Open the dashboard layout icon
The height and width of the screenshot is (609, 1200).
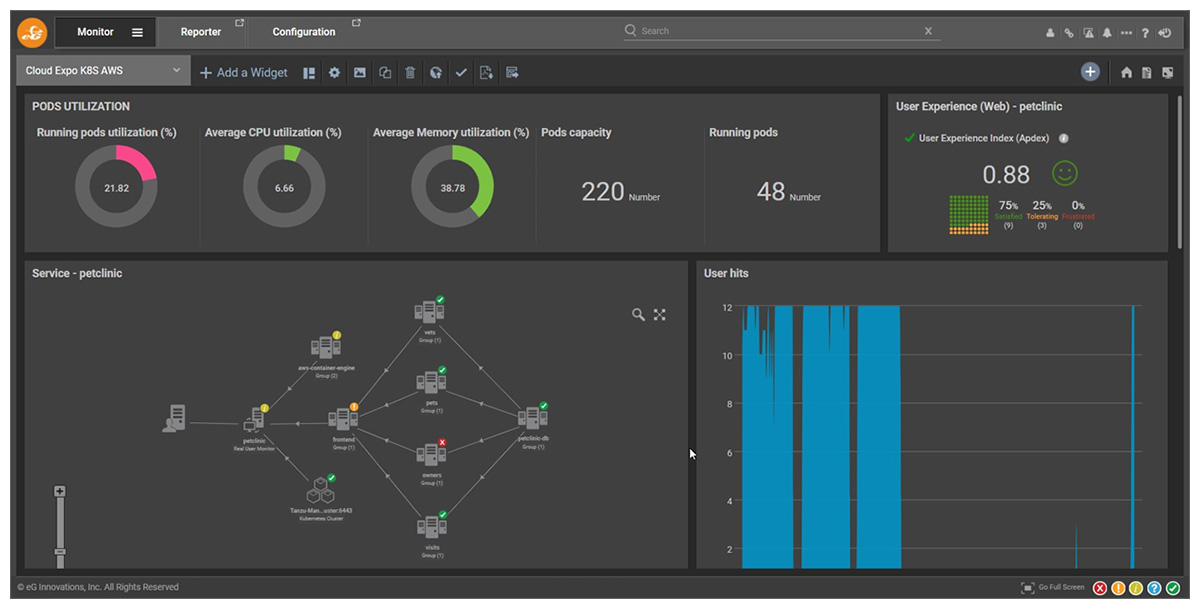(310, 72)
